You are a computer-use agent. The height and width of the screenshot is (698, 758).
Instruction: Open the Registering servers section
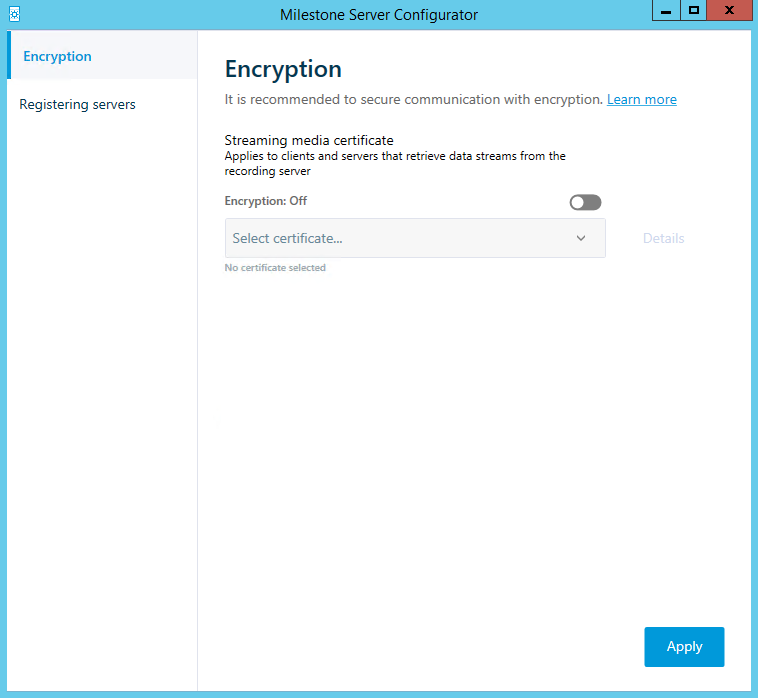click(78, 105)
